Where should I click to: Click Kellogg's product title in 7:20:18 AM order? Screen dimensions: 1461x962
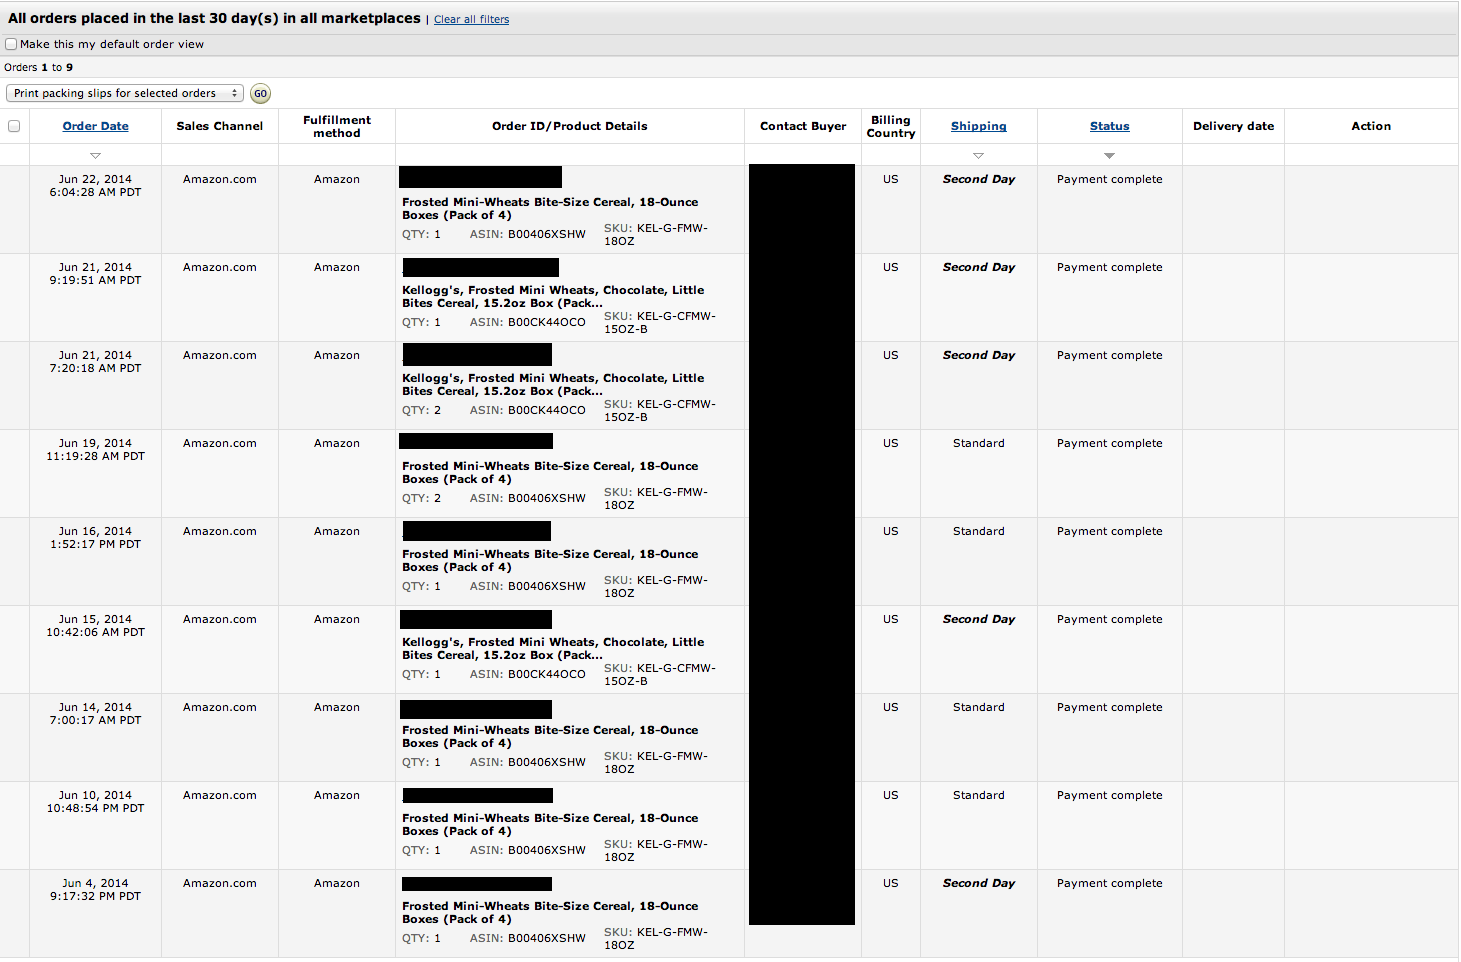pos(553,384)
